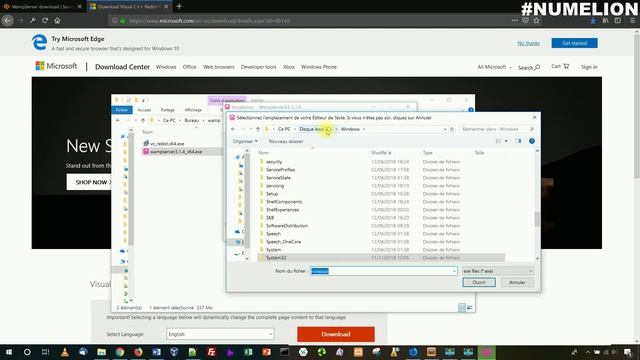Open Affichage tab in Explorer window

point(193,110)
